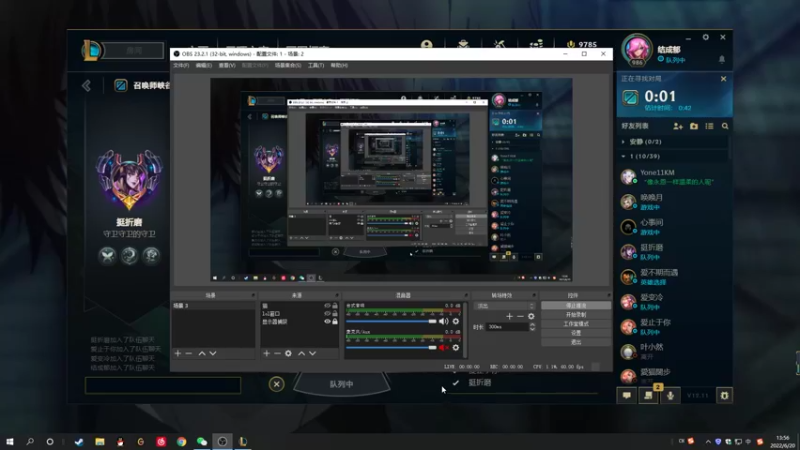Open League client settings gear at top
The width and height of the screenshot is (800, 450).
[x=706, y=37]
